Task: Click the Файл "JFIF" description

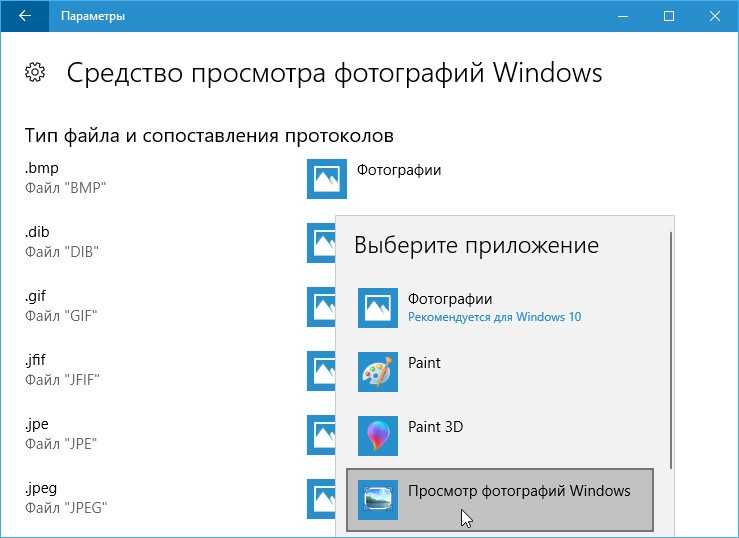Action: click(x=62, y=380)
